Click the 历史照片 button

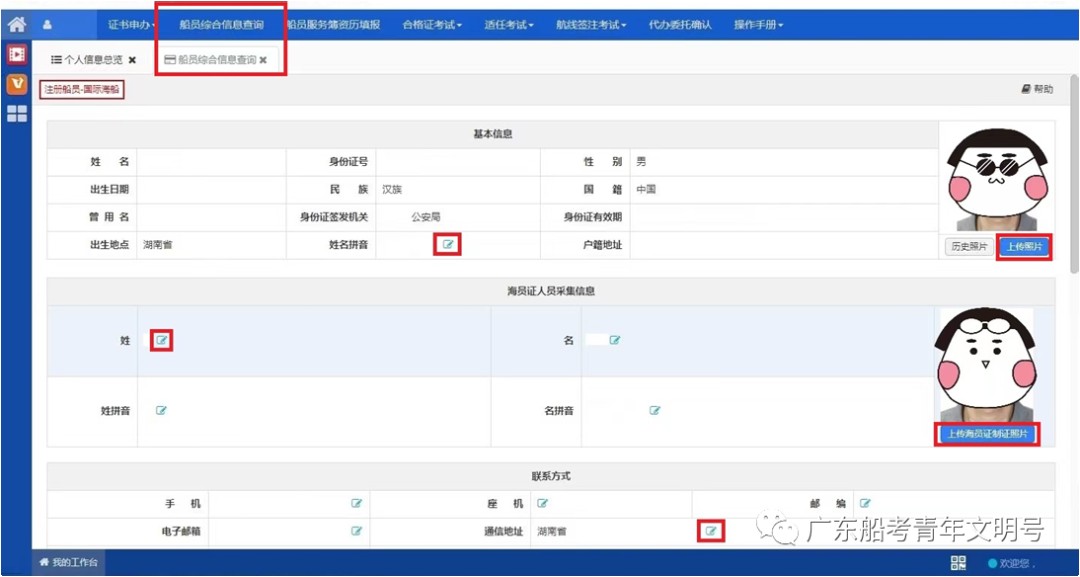pos(969,246)
